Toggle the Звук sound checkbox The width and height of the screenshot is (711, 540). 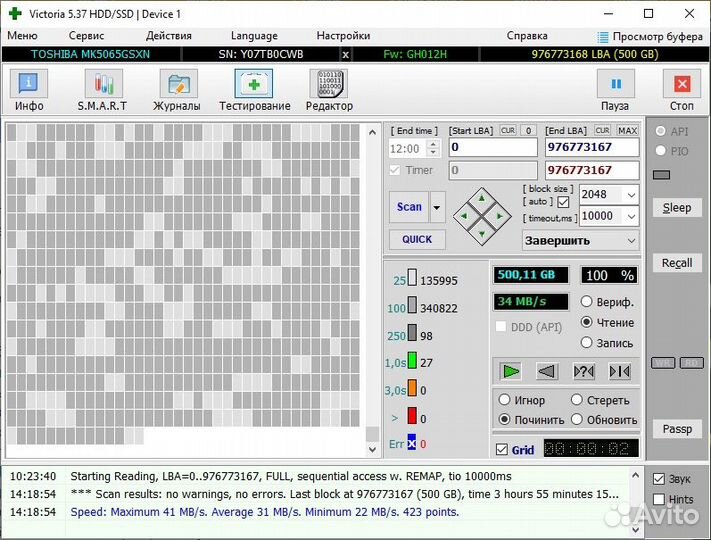(659, 478)
